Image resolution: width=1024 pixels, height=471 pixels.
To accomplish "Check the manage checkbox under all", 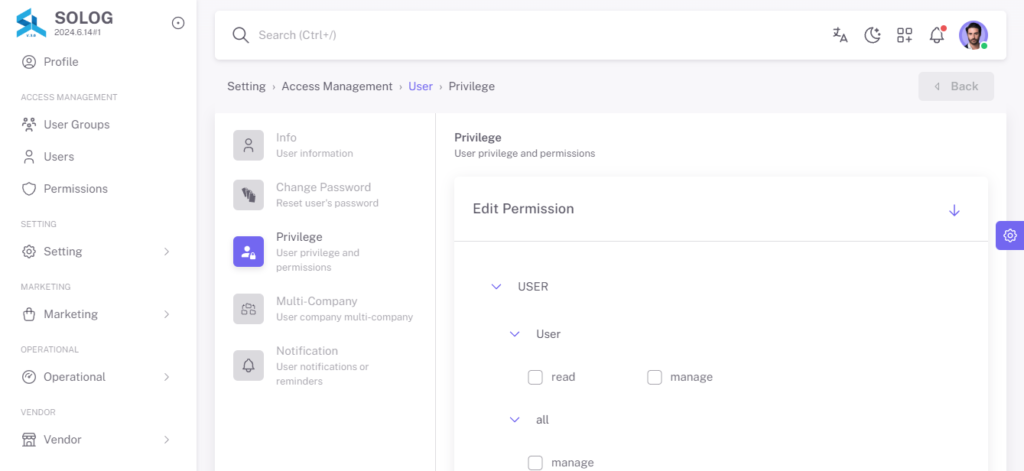I will click(x=536, y=463).
